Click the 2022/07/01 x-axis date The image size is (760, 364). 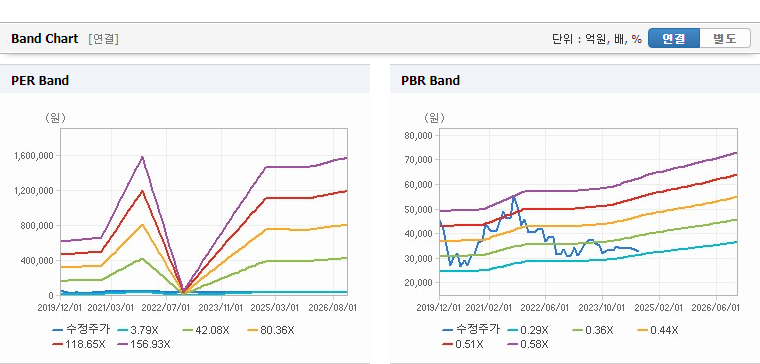click(166, 307)
